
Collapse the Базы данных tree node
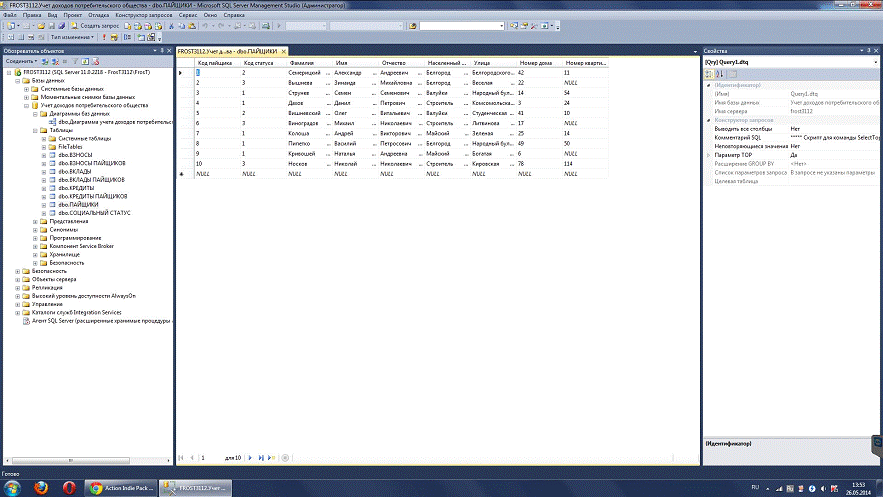click(17, 80)
